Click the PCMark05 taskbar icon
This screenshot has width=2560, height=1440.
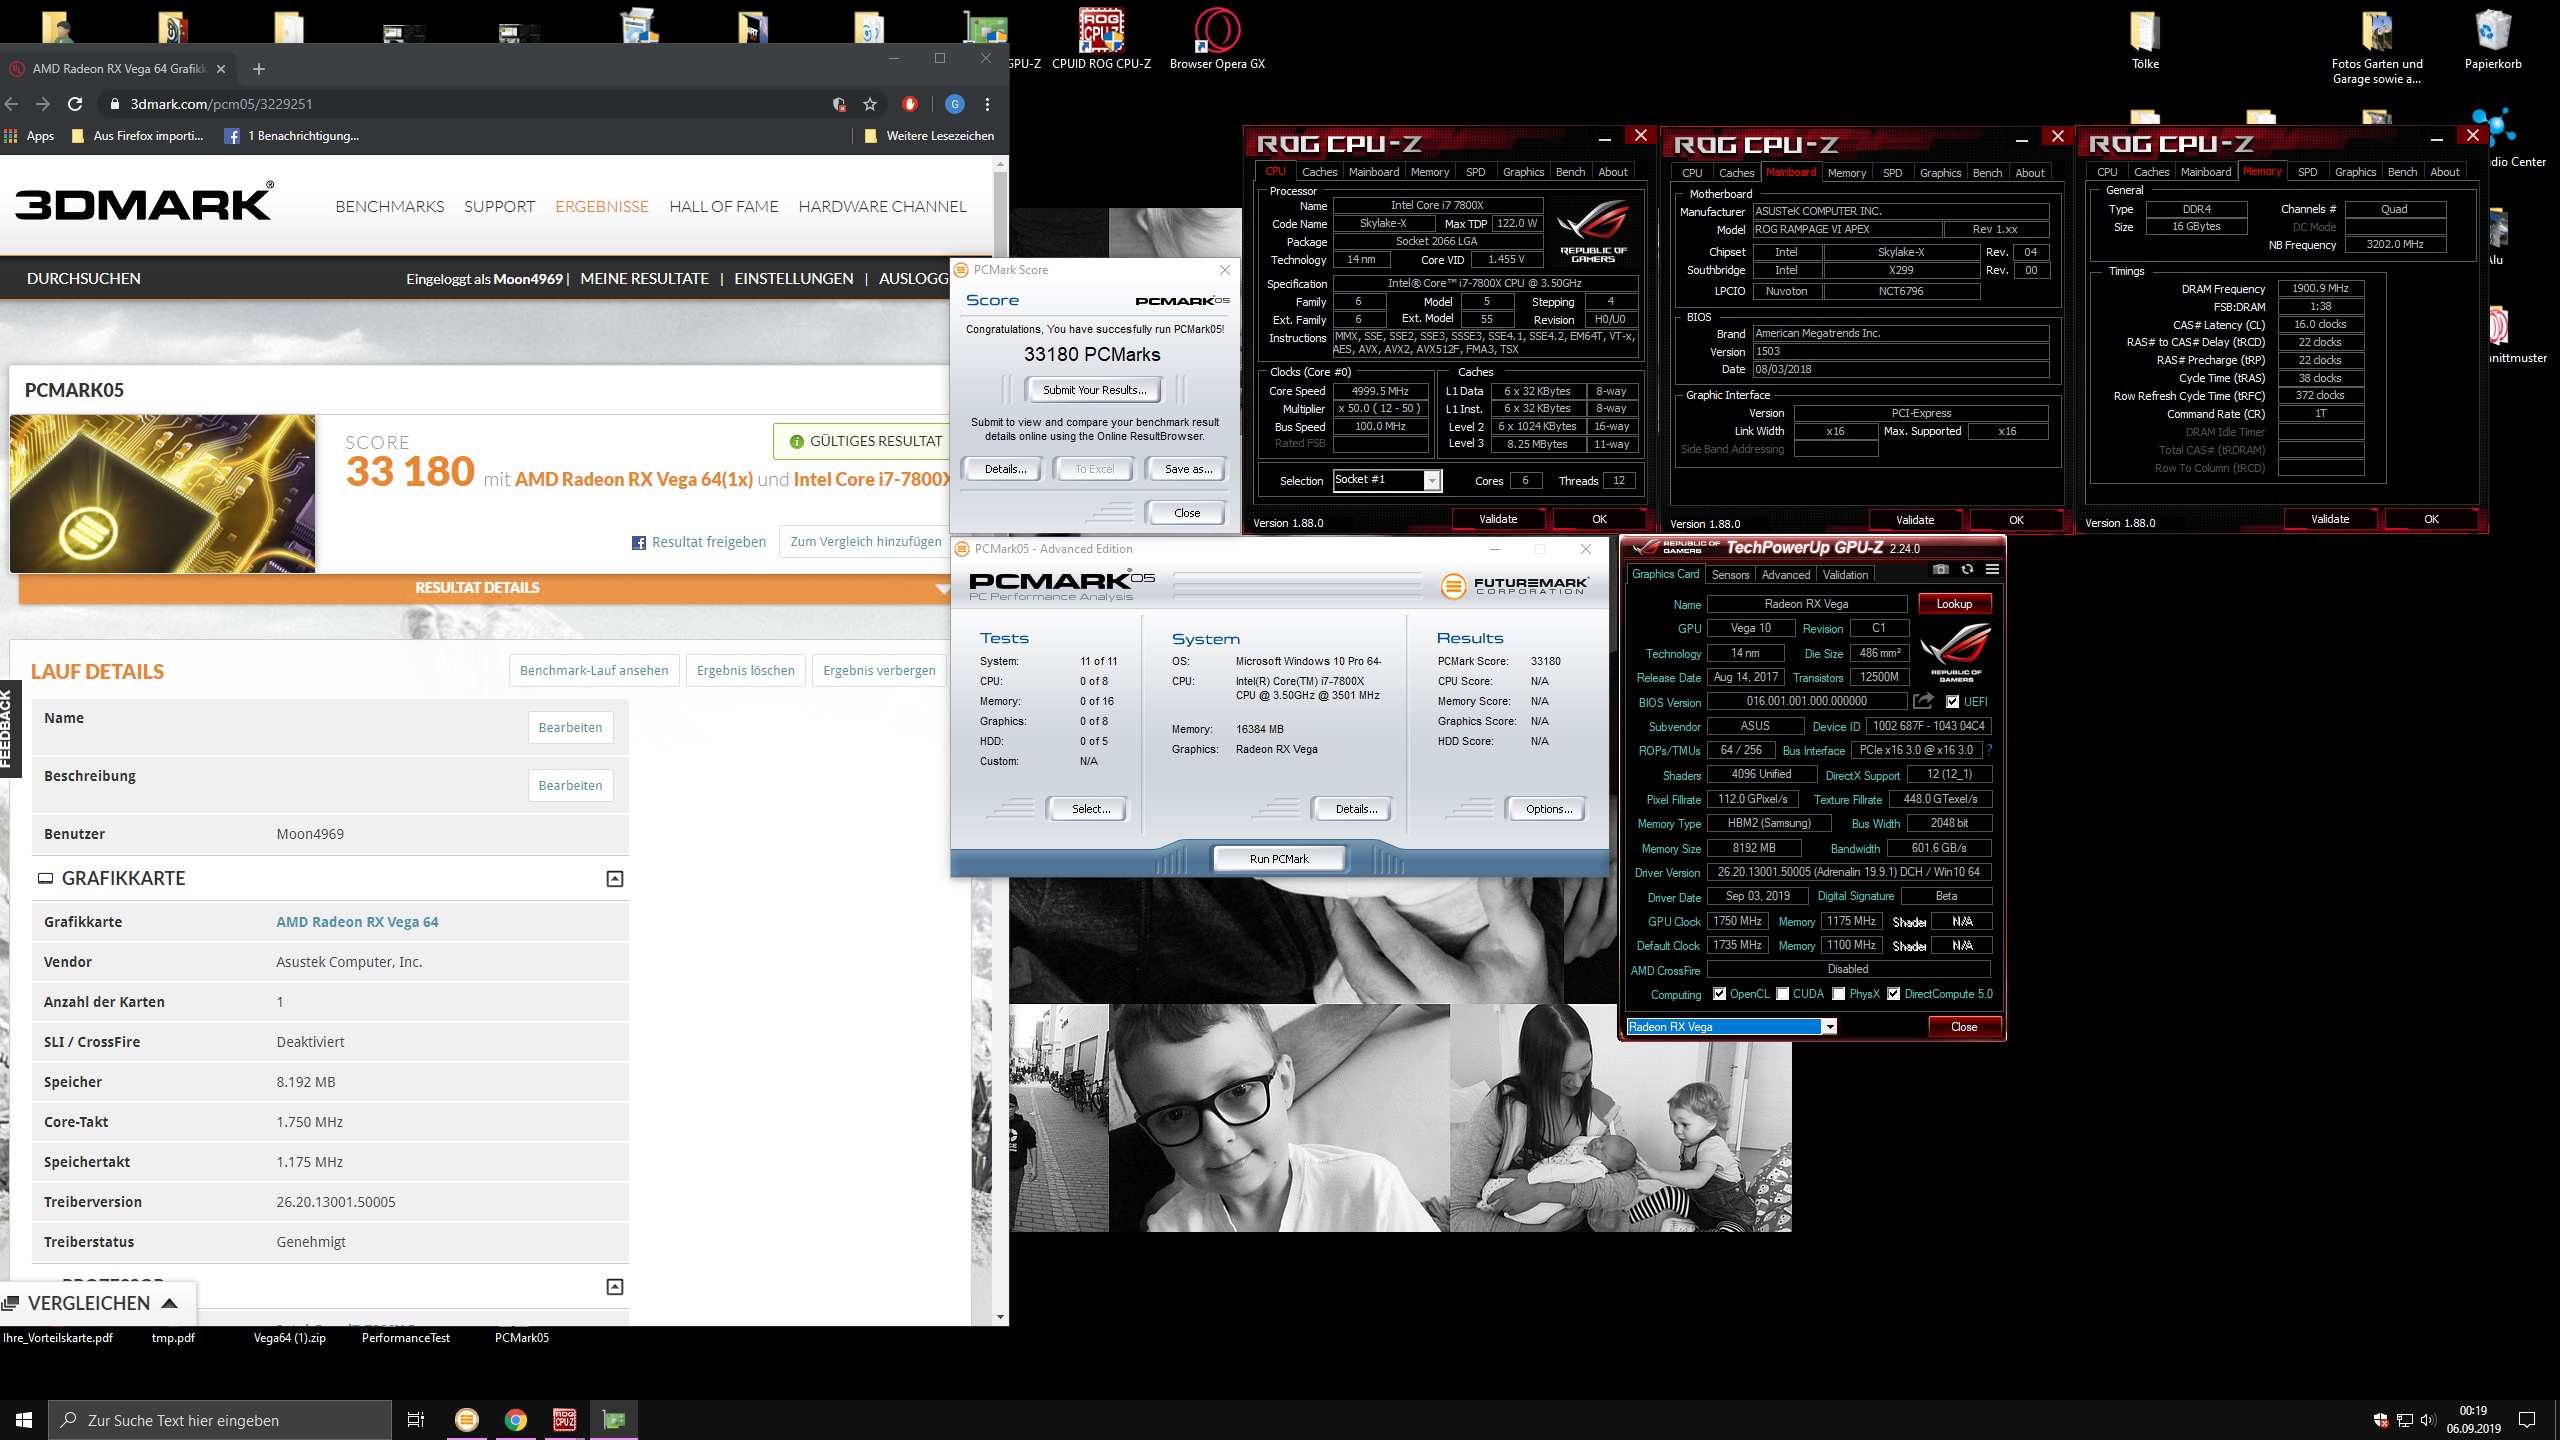pos(466,1420)
